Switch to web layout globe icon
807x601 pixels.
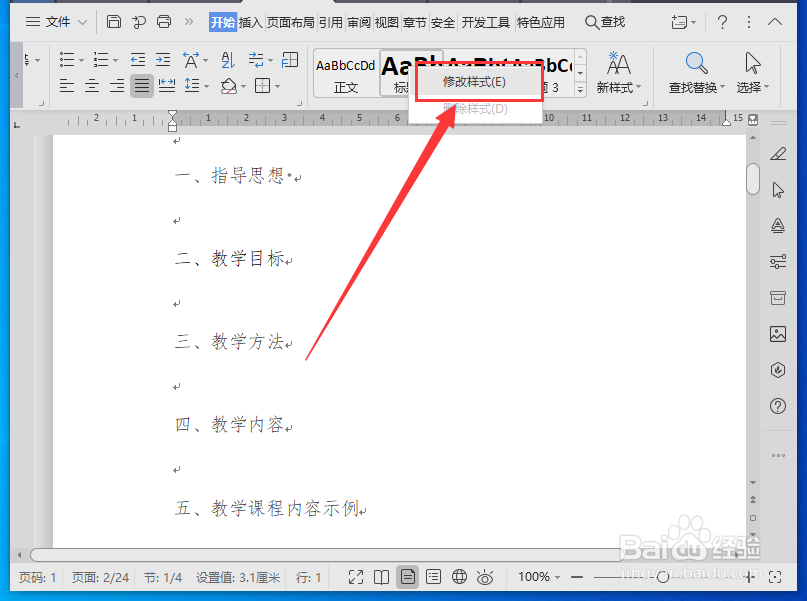tap(459, 577)
